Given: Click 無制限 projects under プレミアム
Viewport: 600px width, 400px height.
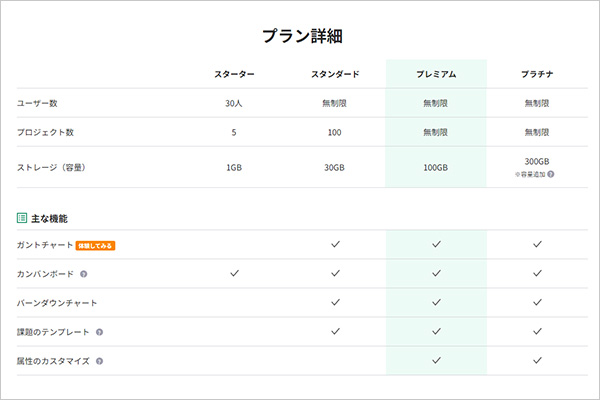Looking at the screenshot, I should (x=435, y=132).
